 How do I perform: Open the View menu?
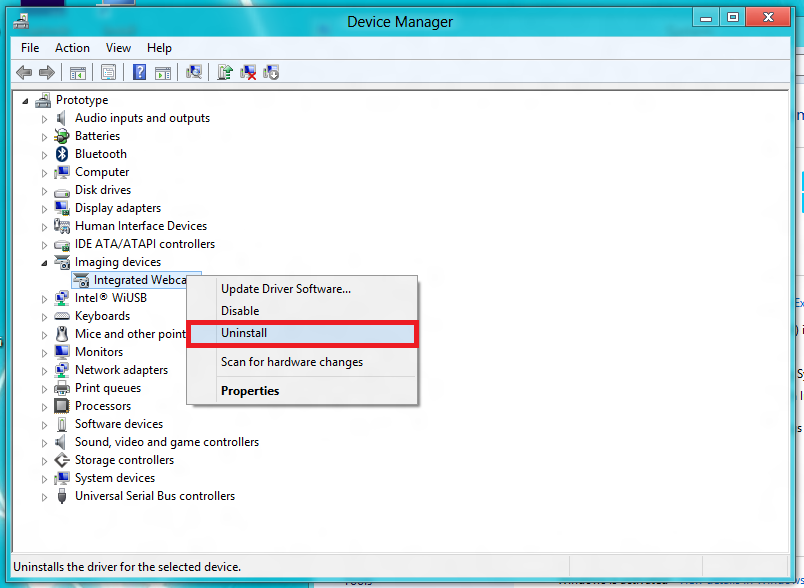[x=118, y=48]
